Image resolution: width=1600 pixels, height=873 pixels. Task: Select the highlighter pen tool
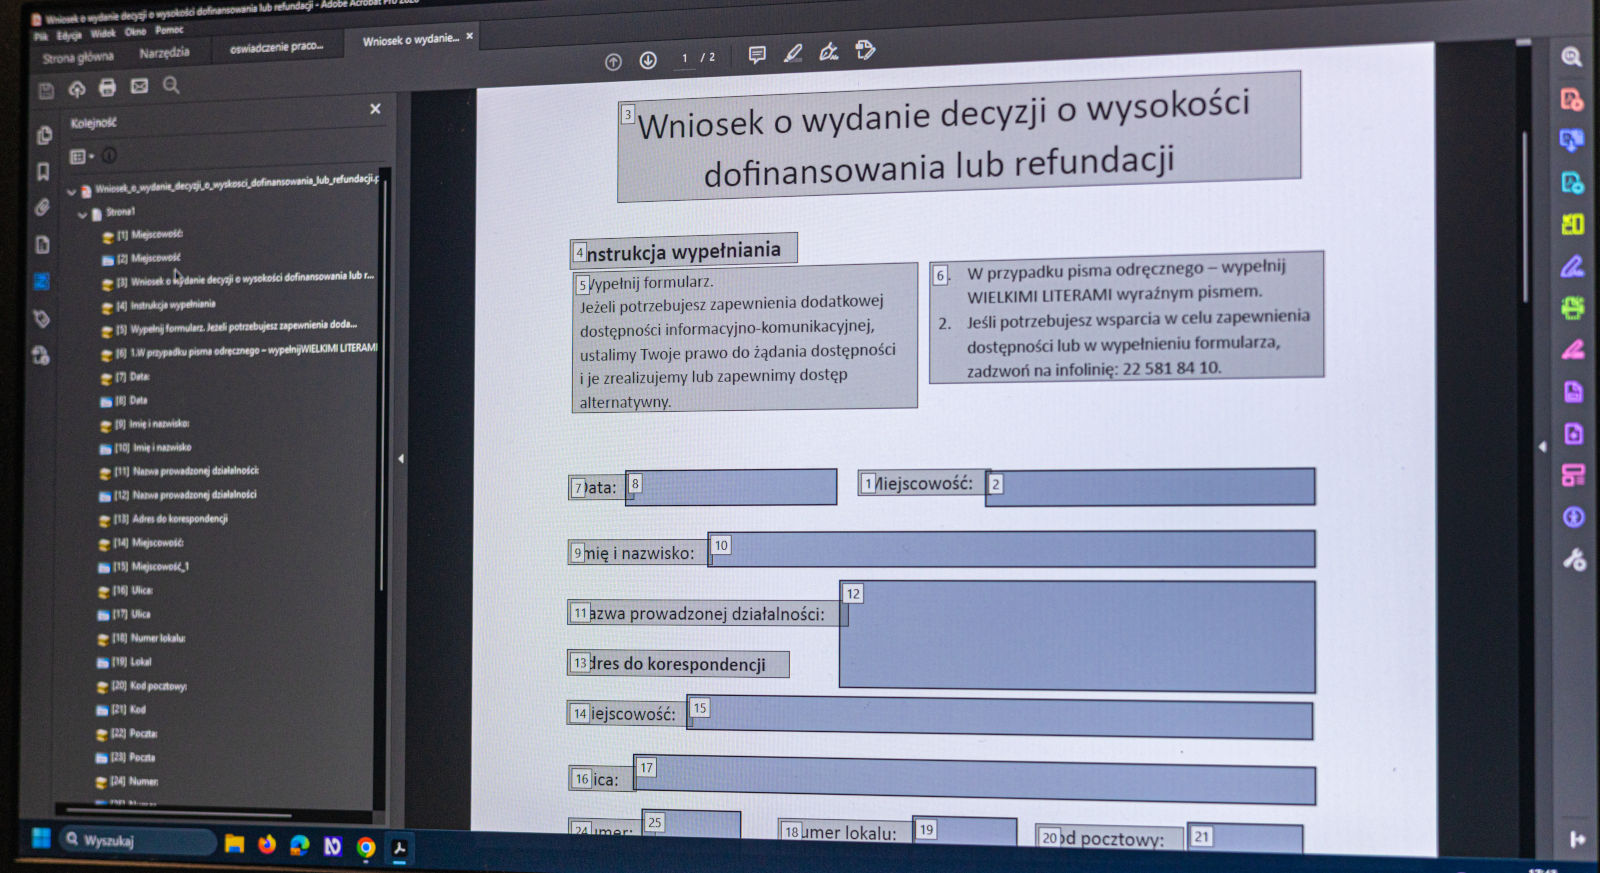pos(793,53)
